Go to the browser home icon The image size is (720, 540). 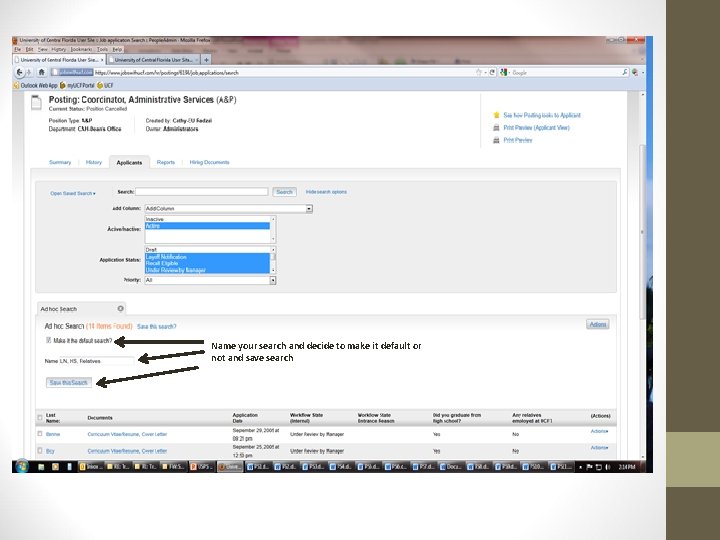(41, 73)
